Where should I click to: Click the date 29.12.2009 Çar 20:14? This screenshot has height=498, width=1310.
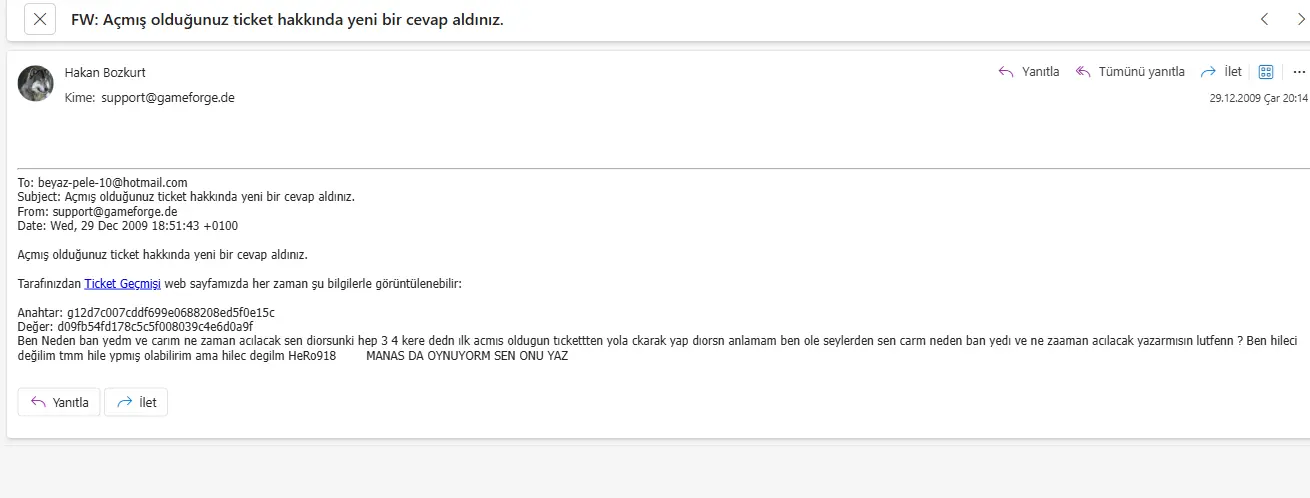(x=1258, y=99)
